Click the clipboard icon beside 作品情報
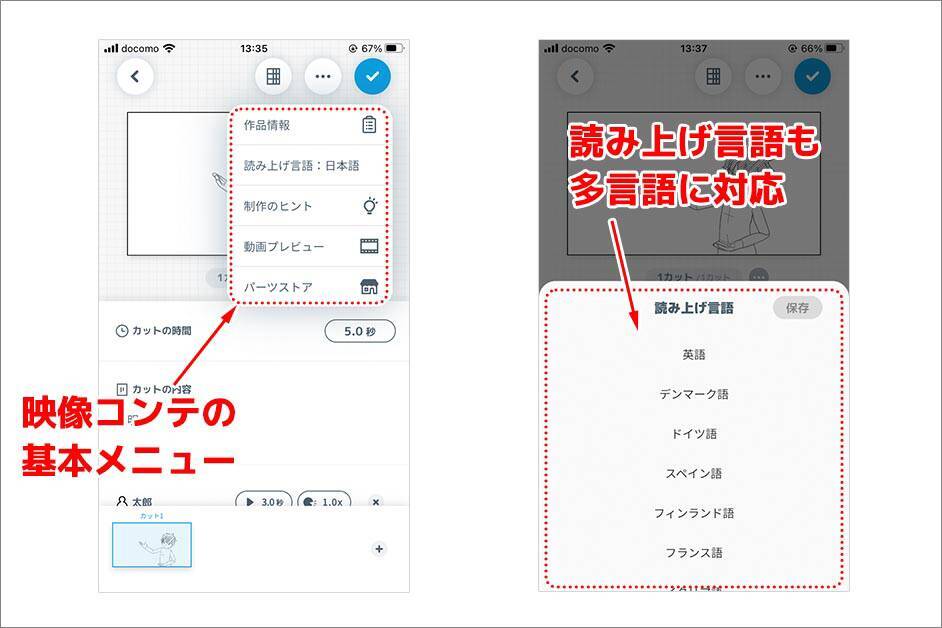The height and width of the screenshot is (628, 942). tap(369, 124)
